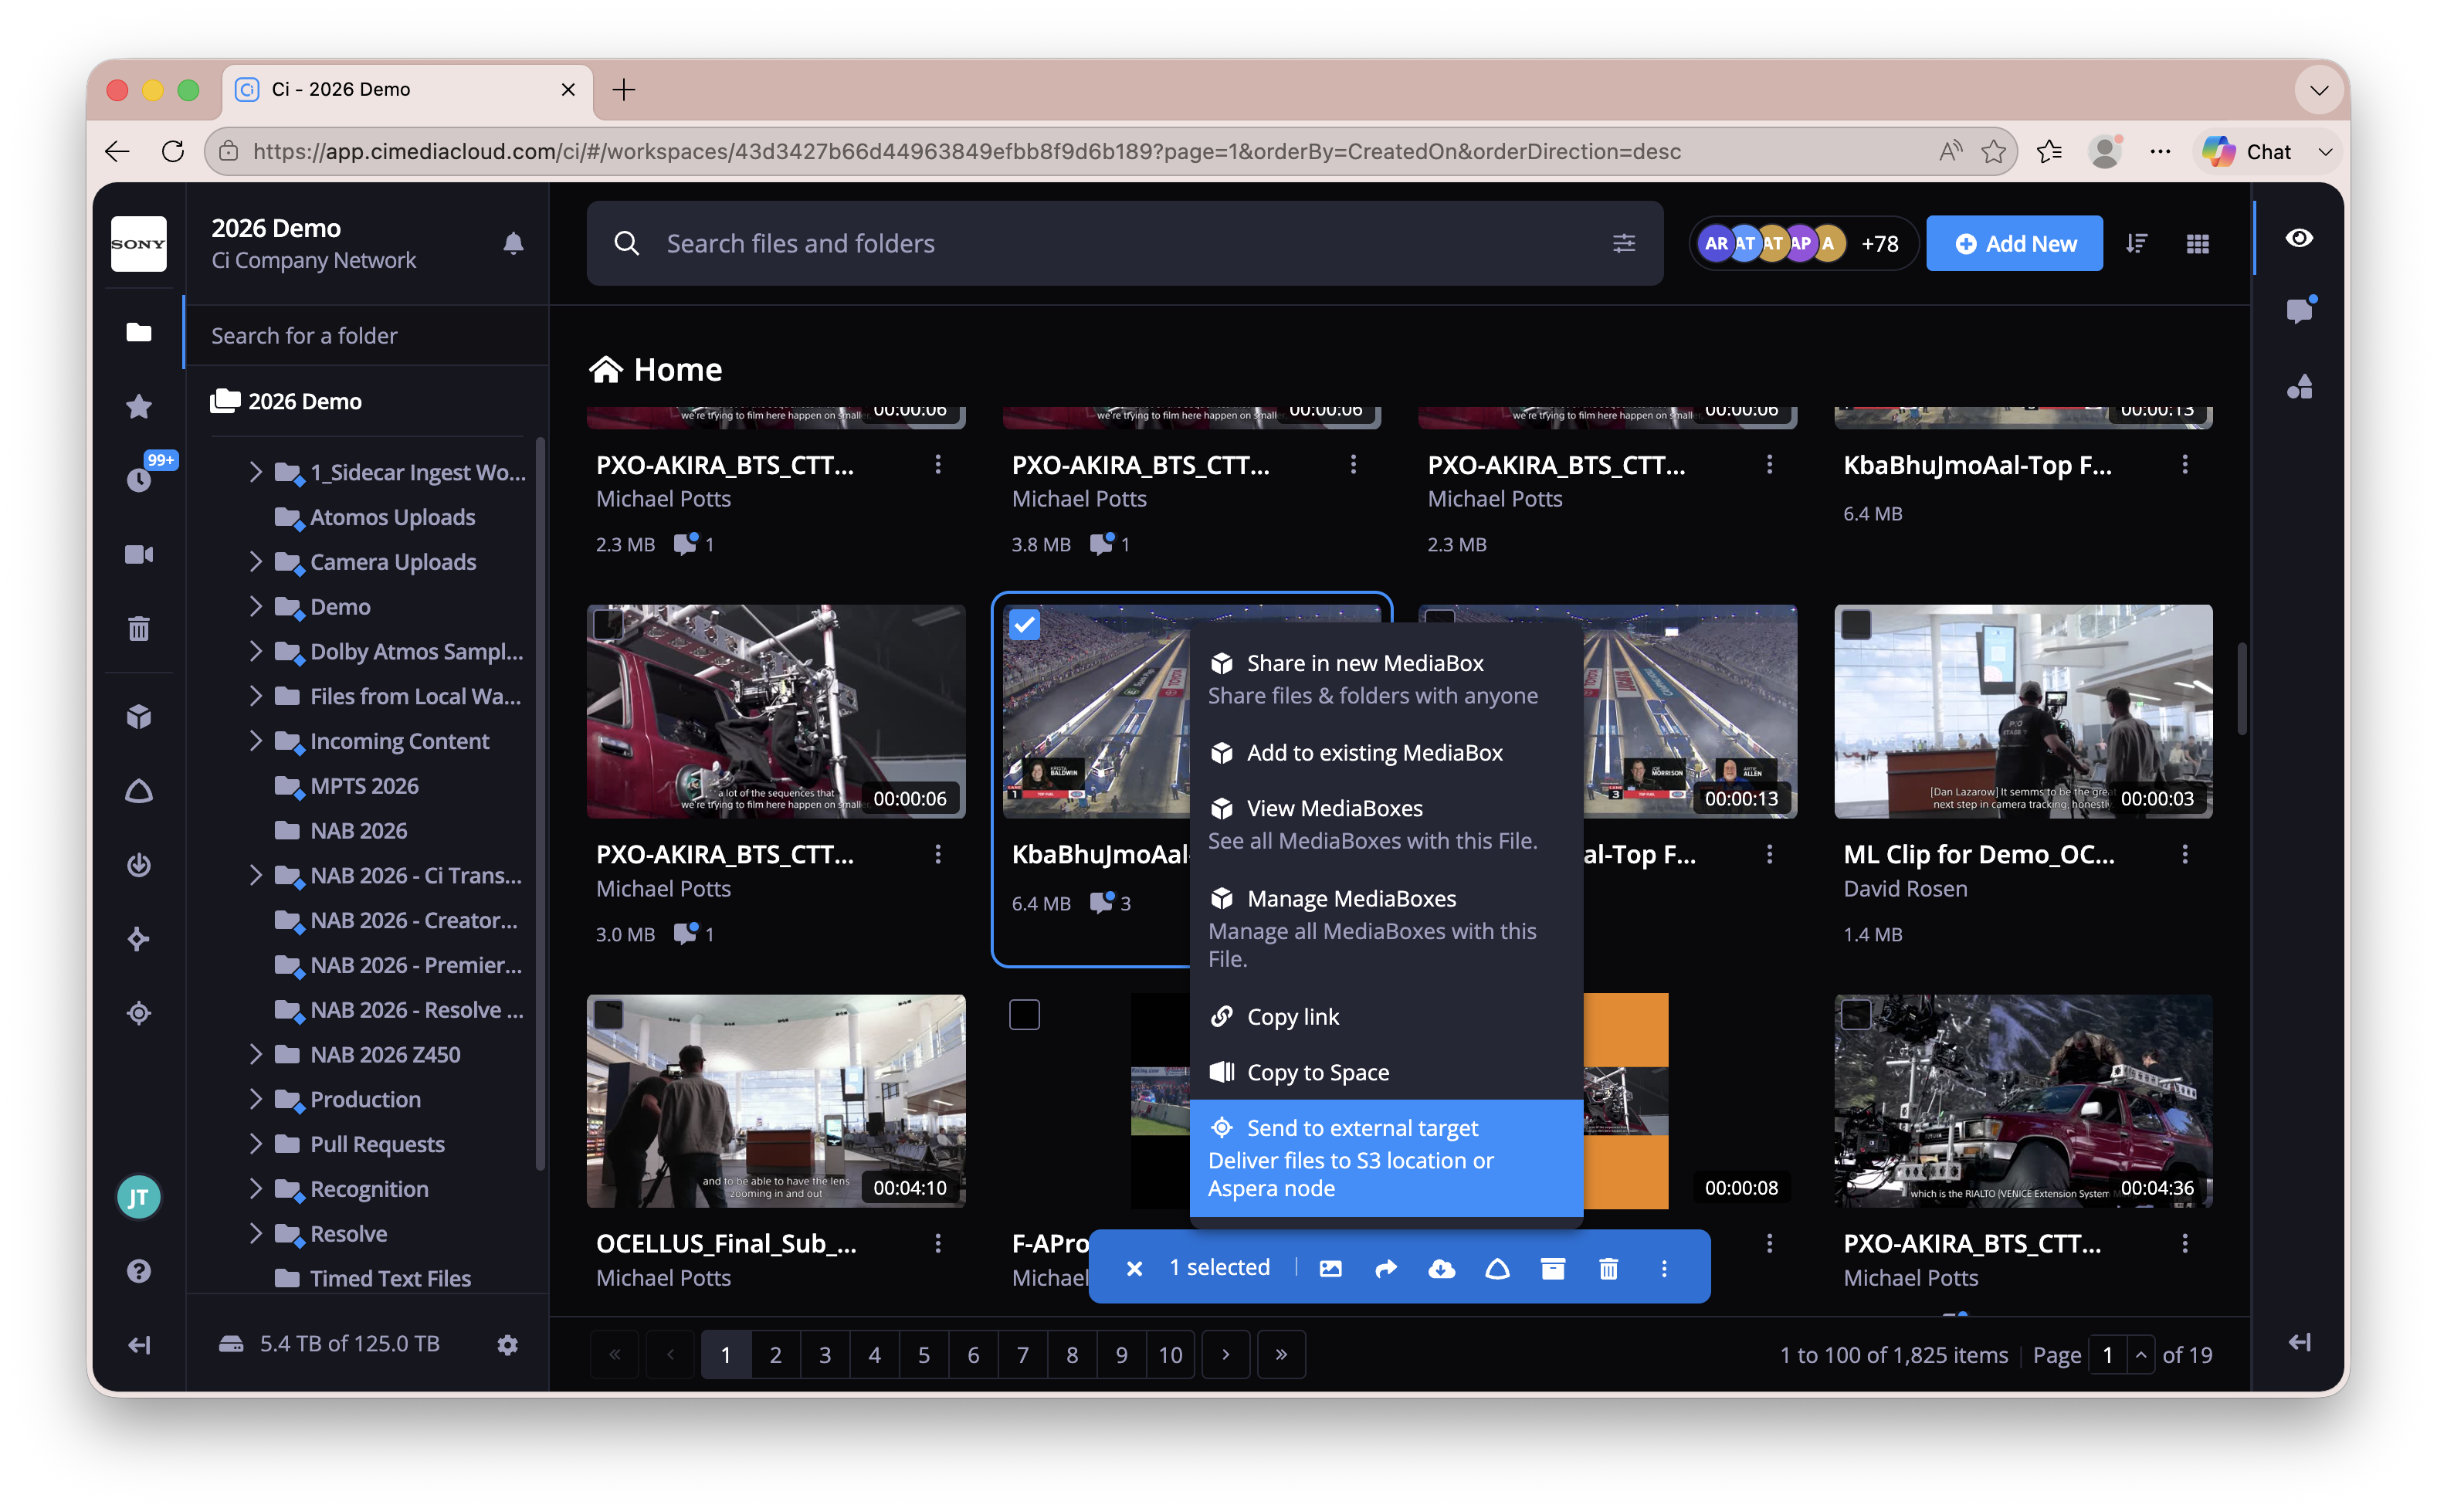This screenshot has height=1512, width=2437.
Task: Uncheck the selected KbaBhuJmoAal file checkbox
Action: pyautogui.click(x=1024, y=625)
